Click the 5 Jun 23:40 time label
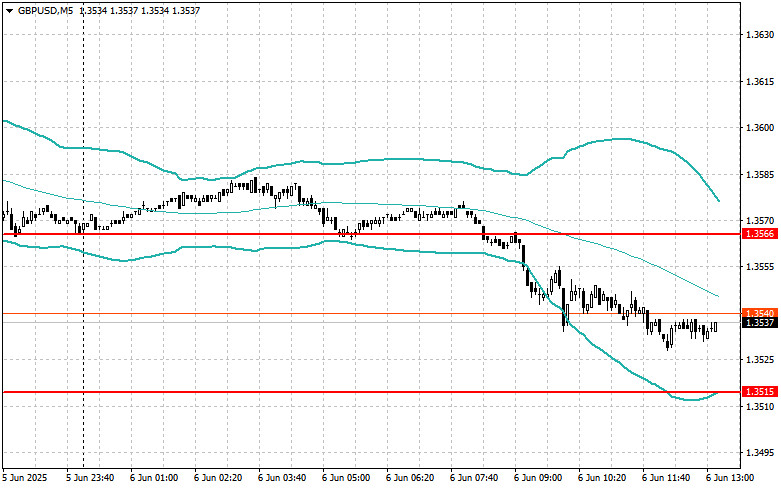This screenshot has width=781, height=489. click(x=90, y=478)
